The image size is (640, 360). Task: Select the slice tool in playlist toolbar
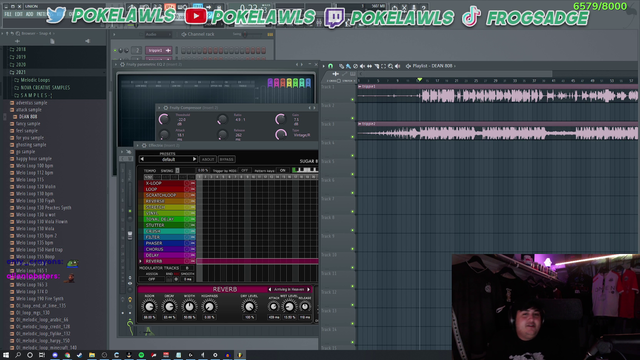(x=376, y=66)
